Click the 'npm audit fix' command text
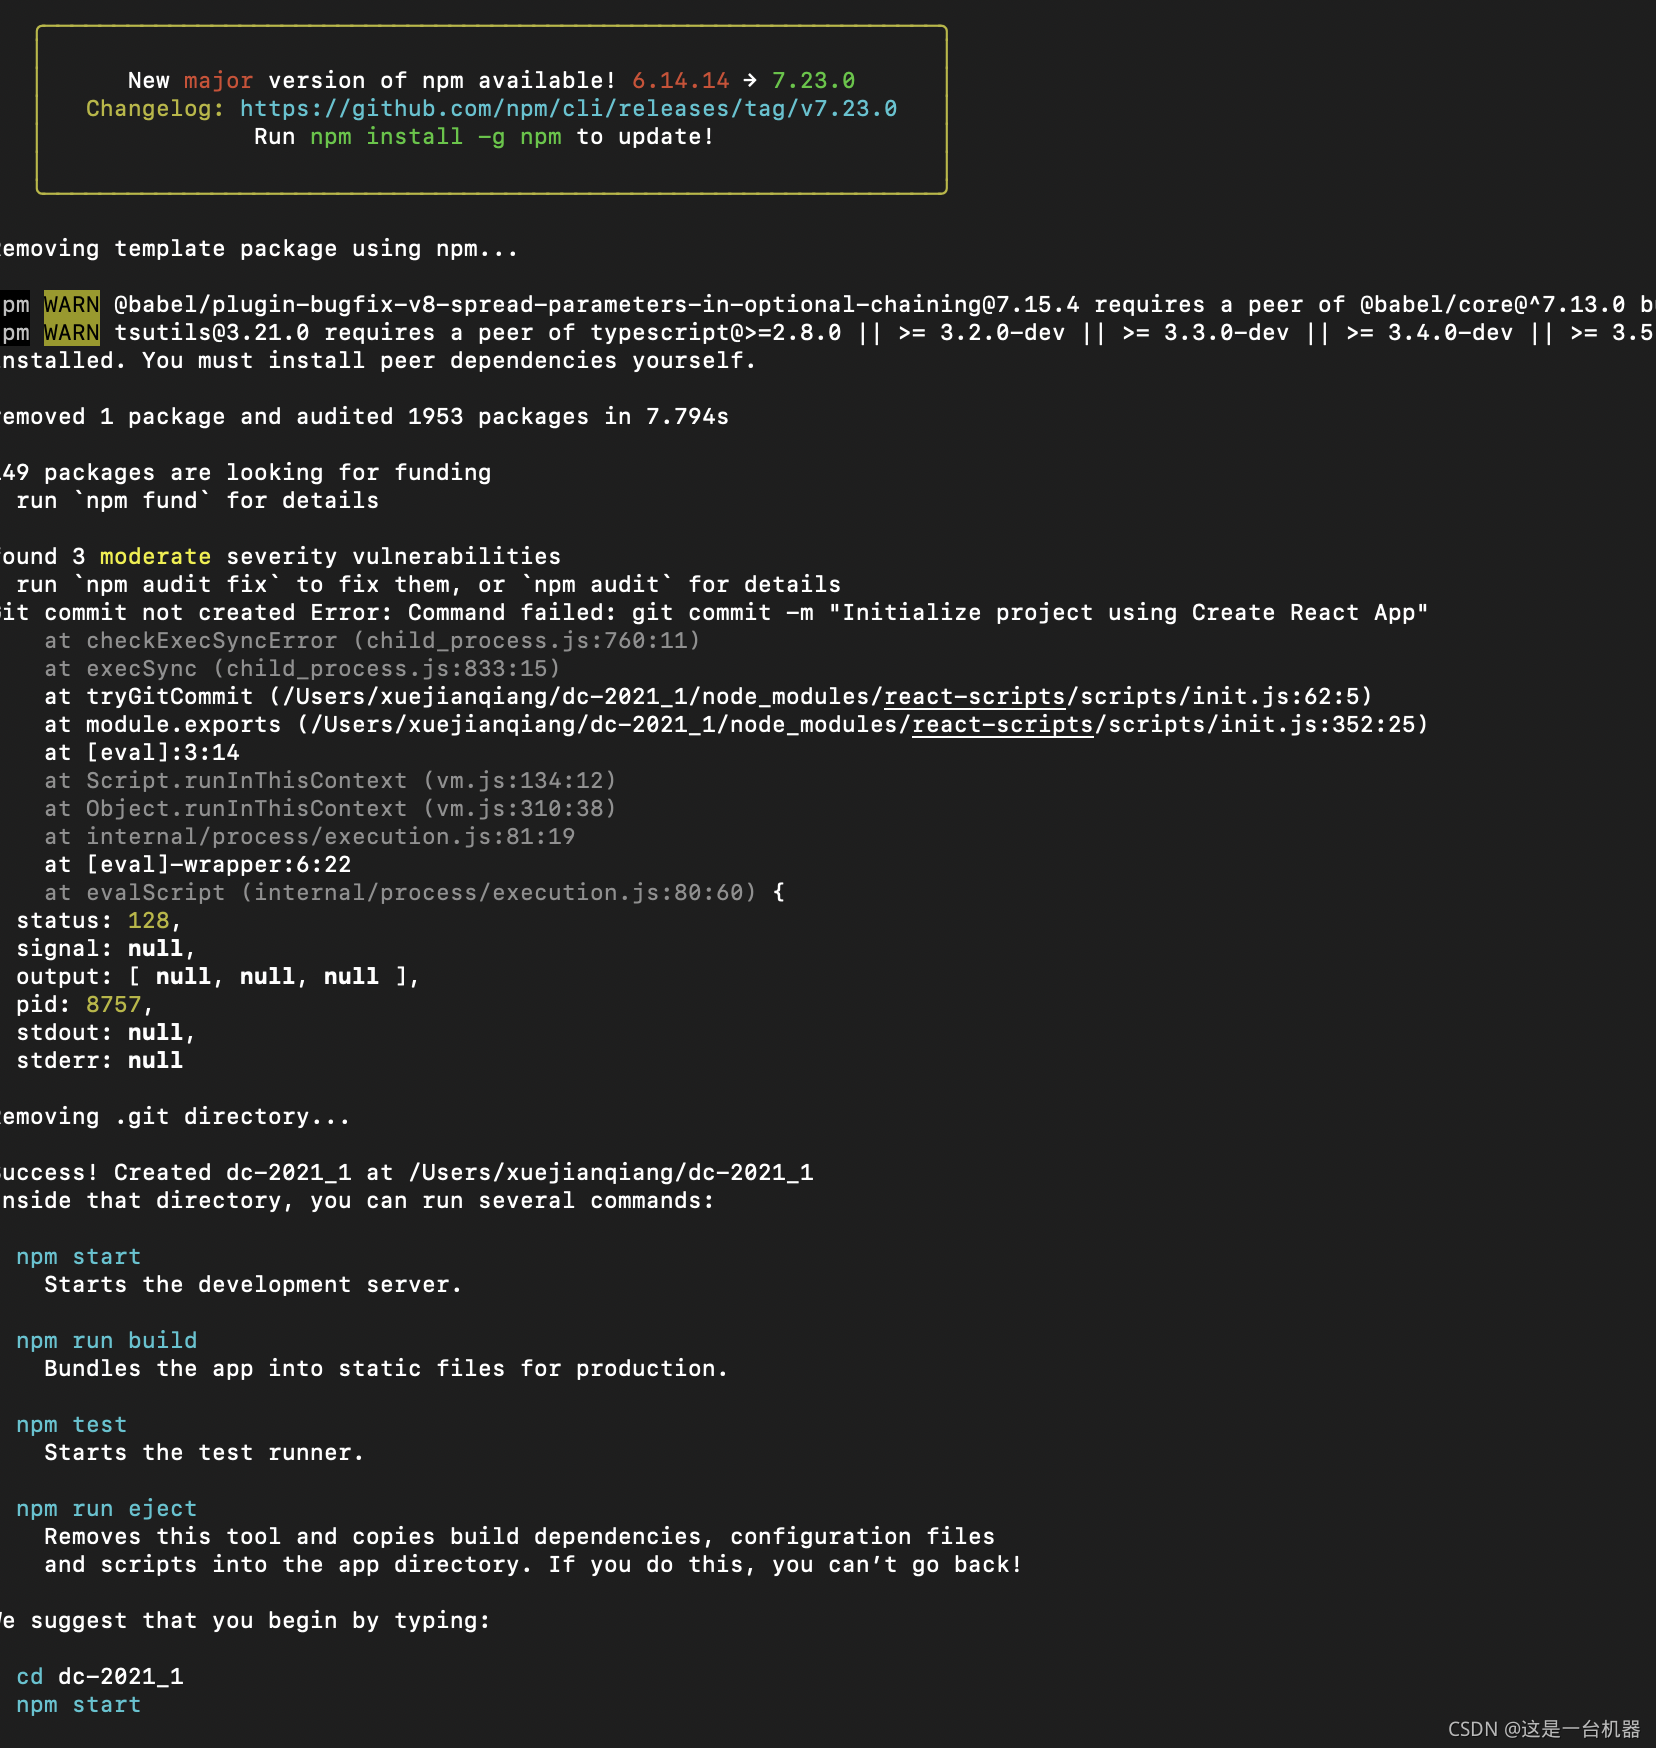The height and width of the screenshot is (1748, 1656). tap(176, 584)
